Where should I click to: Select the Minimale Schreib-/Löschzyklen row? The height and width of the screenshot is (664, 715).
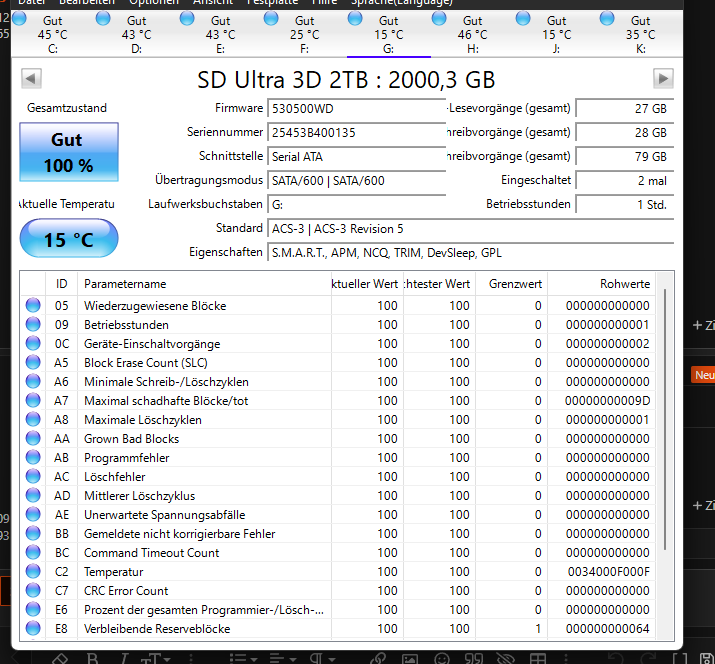337,381
